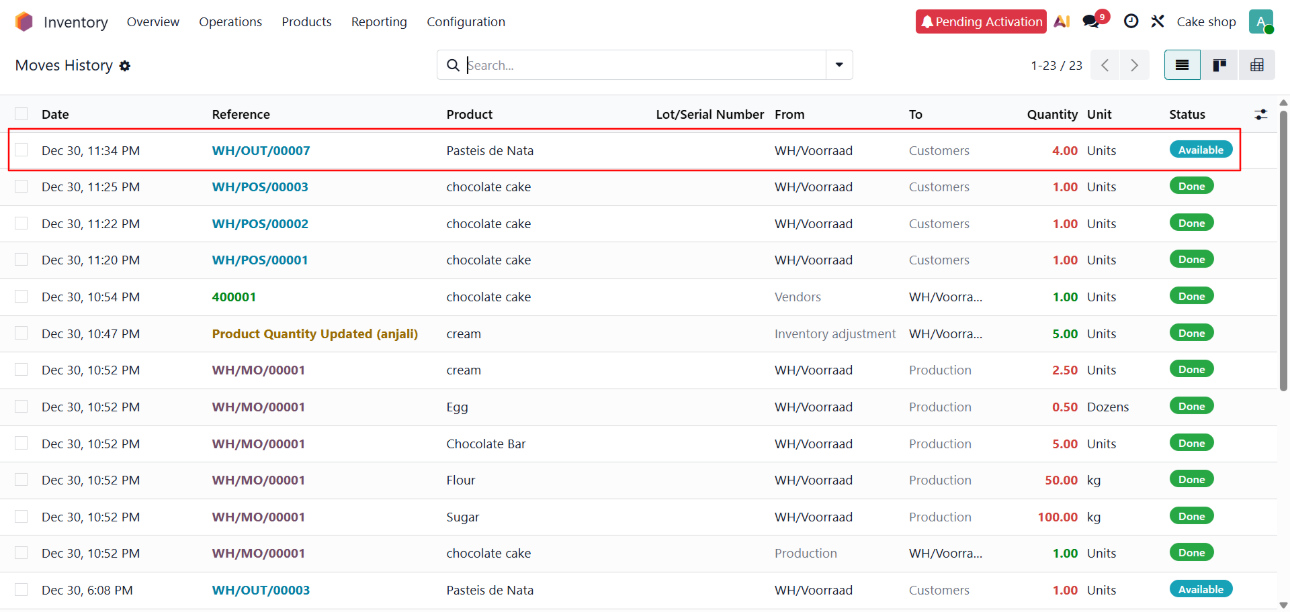Switch to Pivot table view

(1257, 65)
